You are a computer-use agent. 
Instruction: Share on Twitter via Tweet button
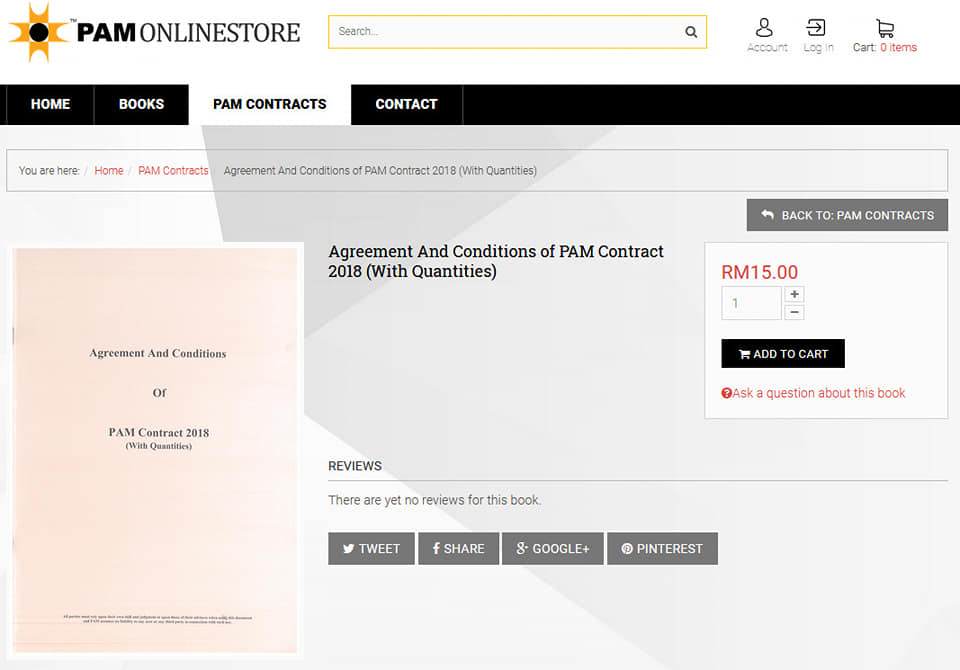pyautogui.click(x=371, y=548)
